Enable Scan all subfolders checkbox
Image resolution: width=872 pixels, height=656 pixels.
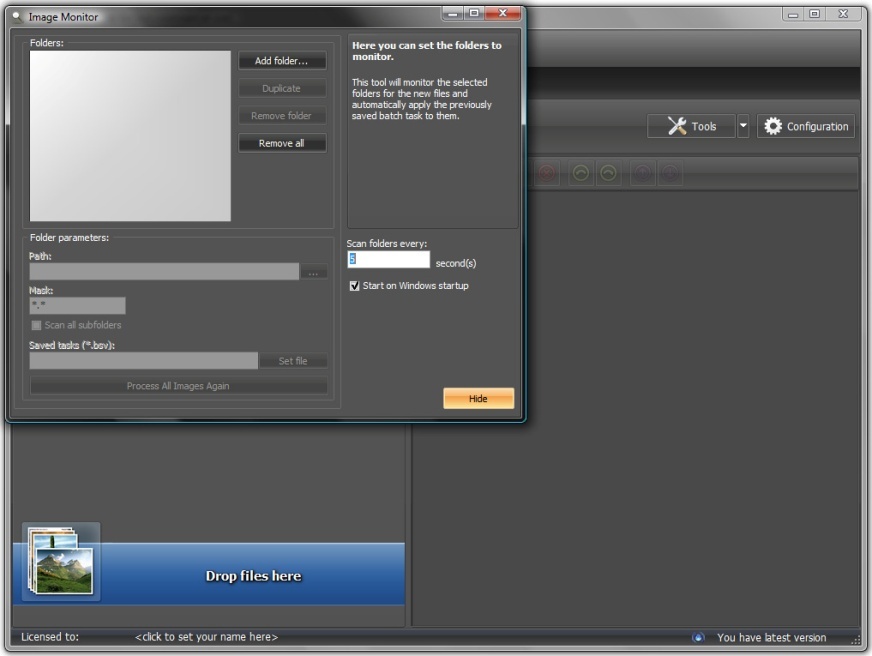click(x=37, y=325)
